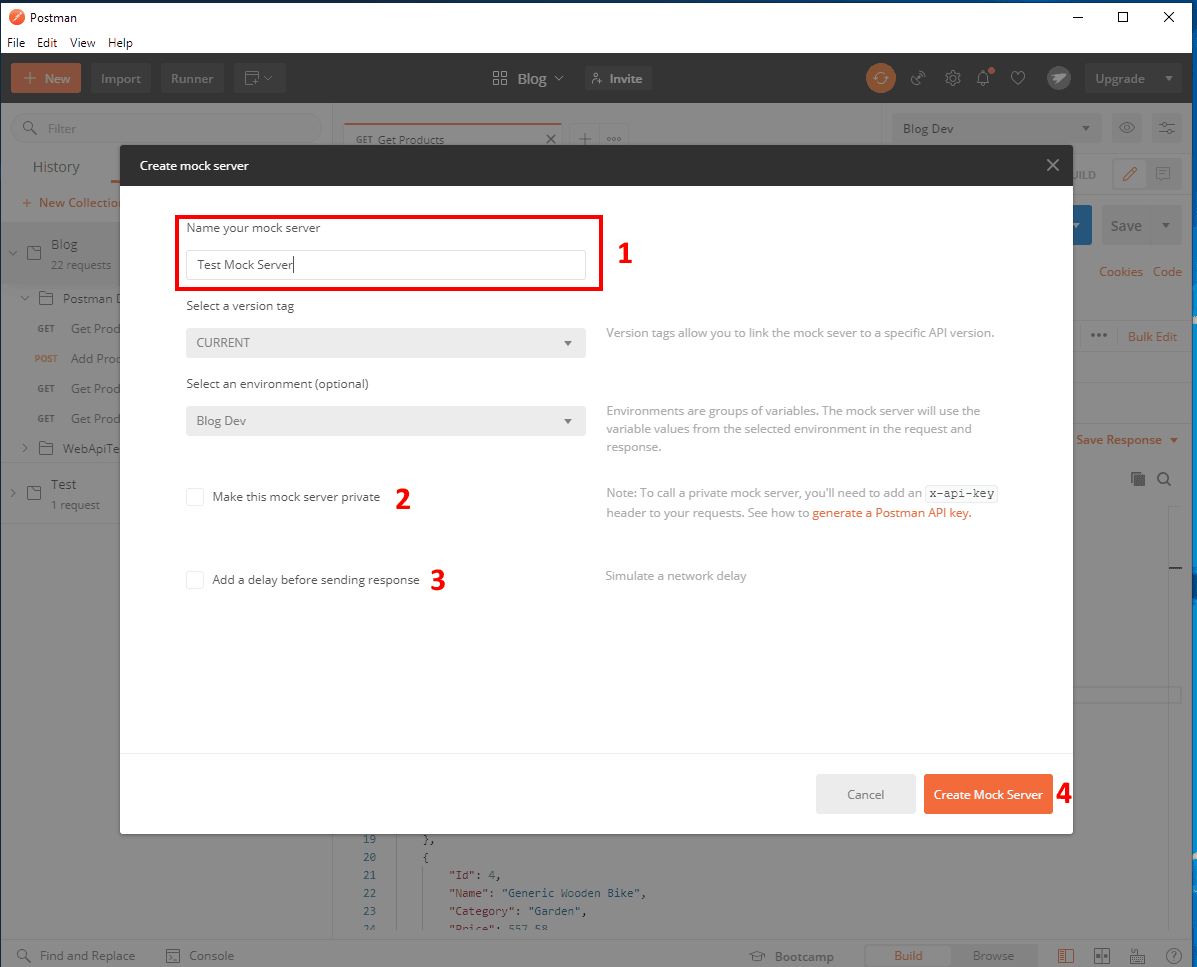Open the keyboard shortcuts icon

[1137, 956]
